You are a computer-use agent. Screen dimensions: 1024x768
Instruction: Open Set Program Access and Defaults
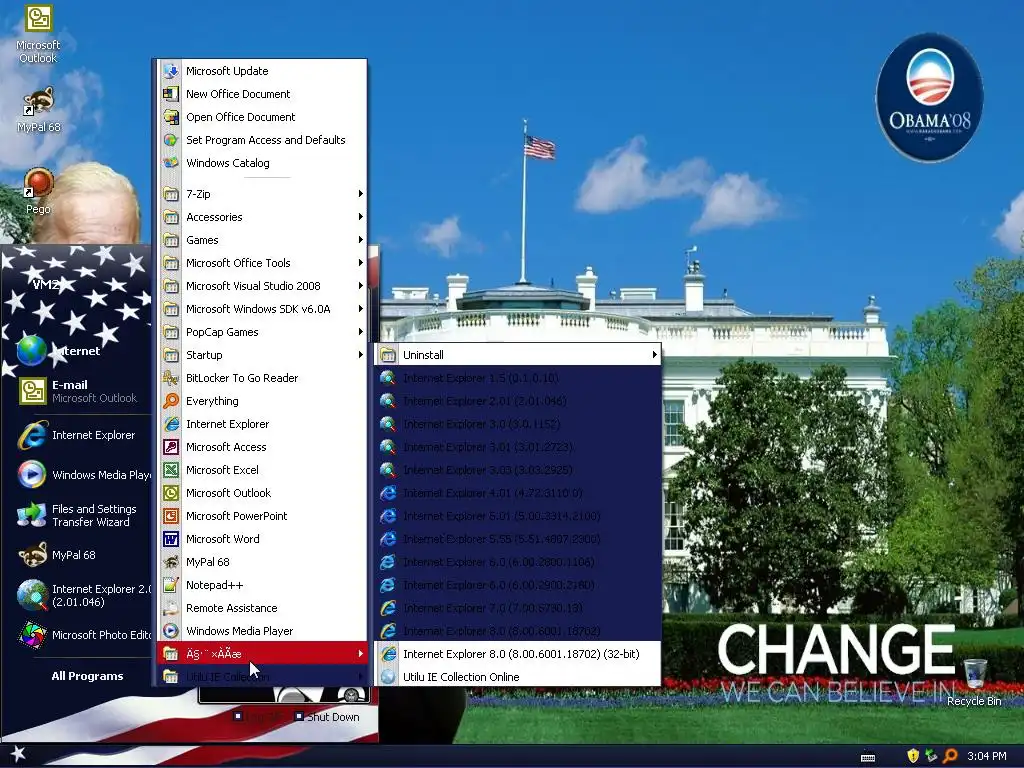[262, 140]
